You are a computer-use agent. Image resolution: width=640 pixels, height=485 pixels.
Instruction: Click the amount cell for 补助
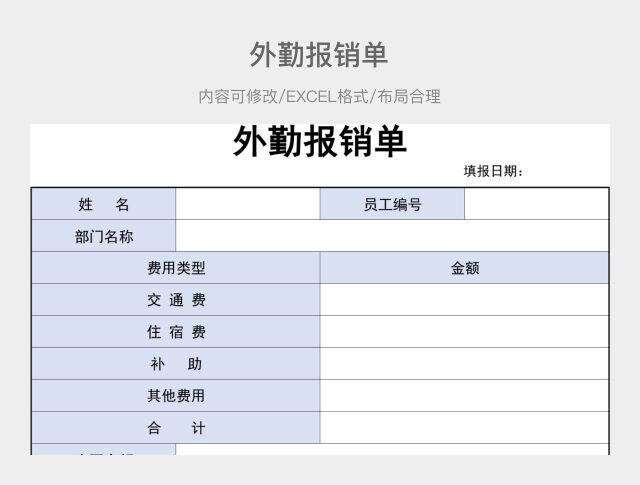(465, 364)
